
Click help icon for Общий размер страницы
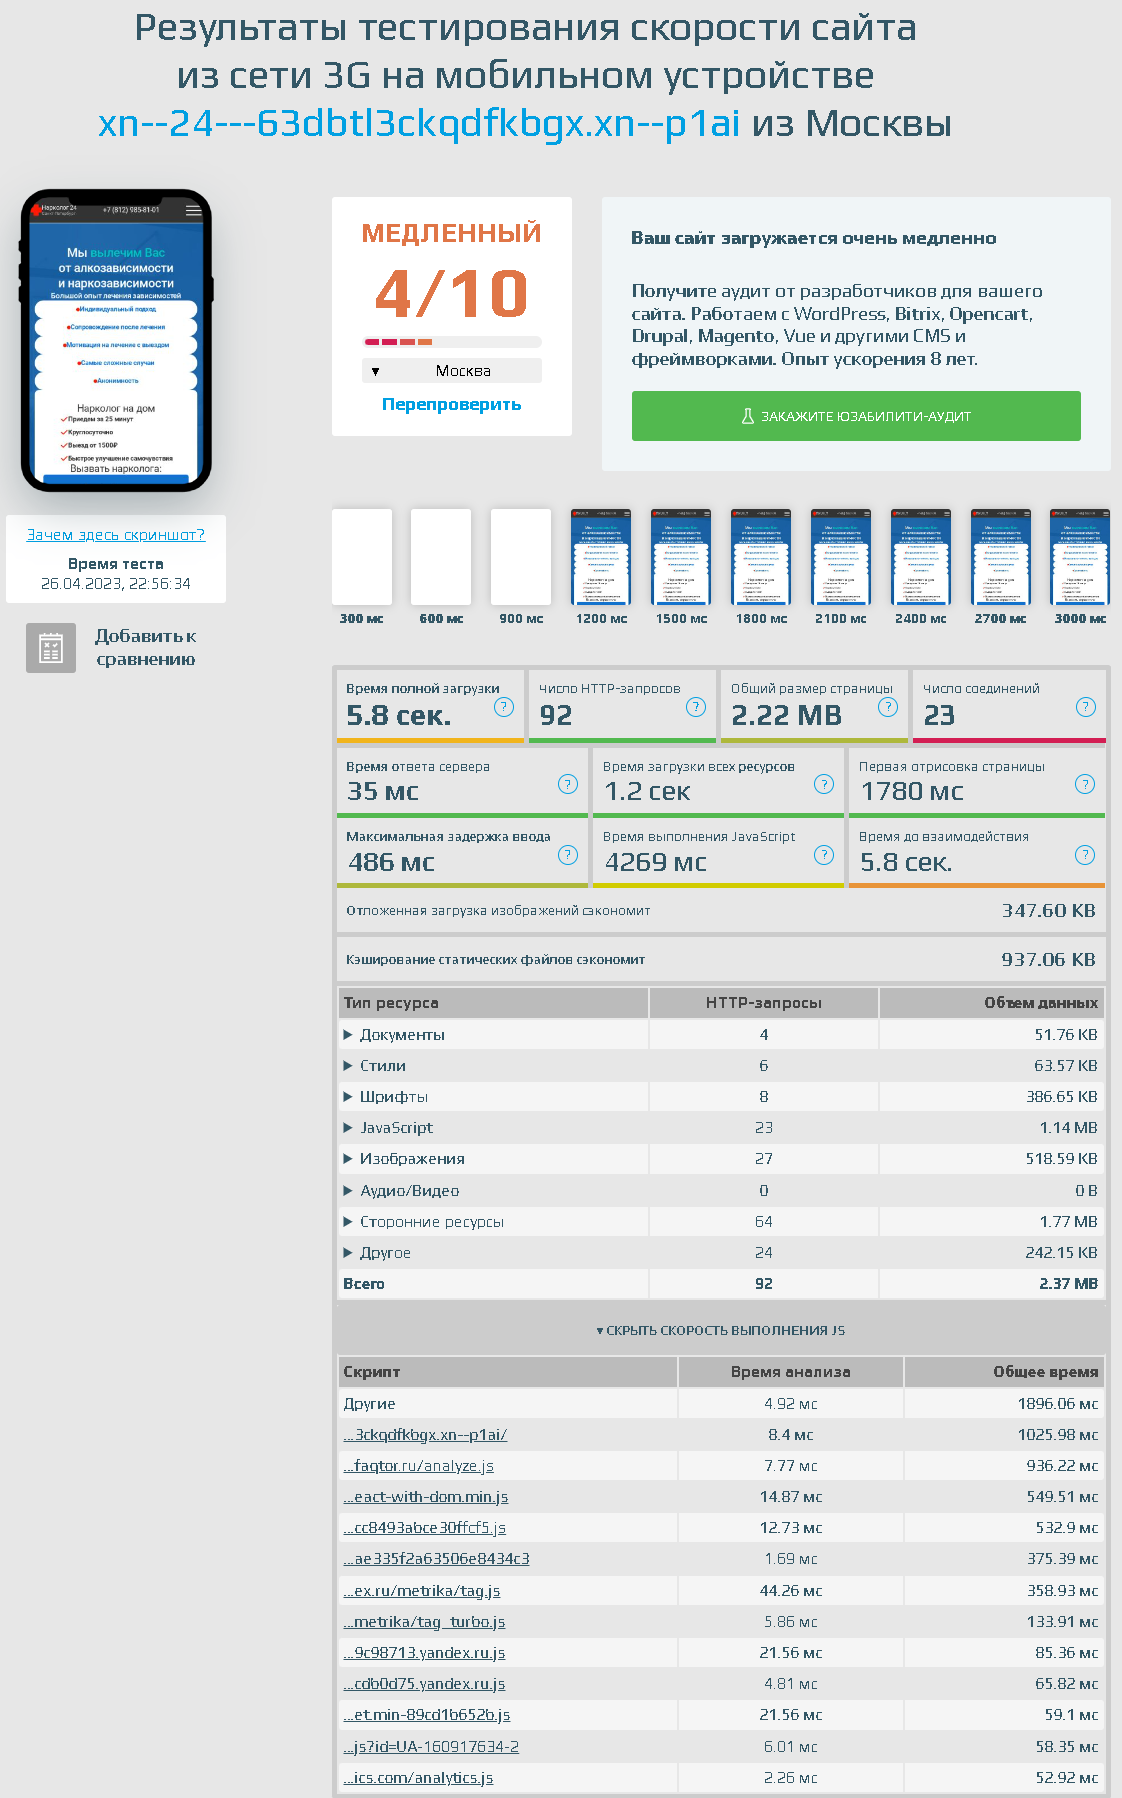(x=888, y=707)
